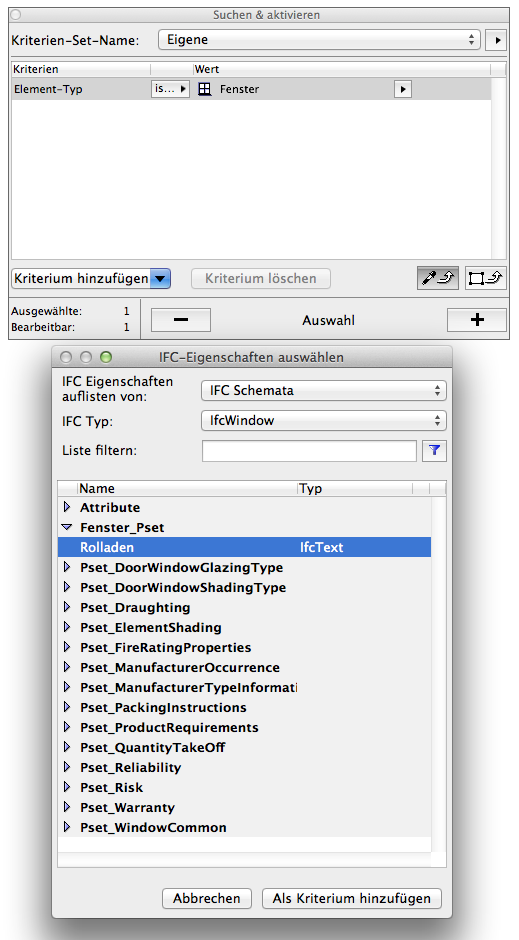Click the minus button to deselect elements
The height and width of the screenshot is (940, 519).
point(180,320)
